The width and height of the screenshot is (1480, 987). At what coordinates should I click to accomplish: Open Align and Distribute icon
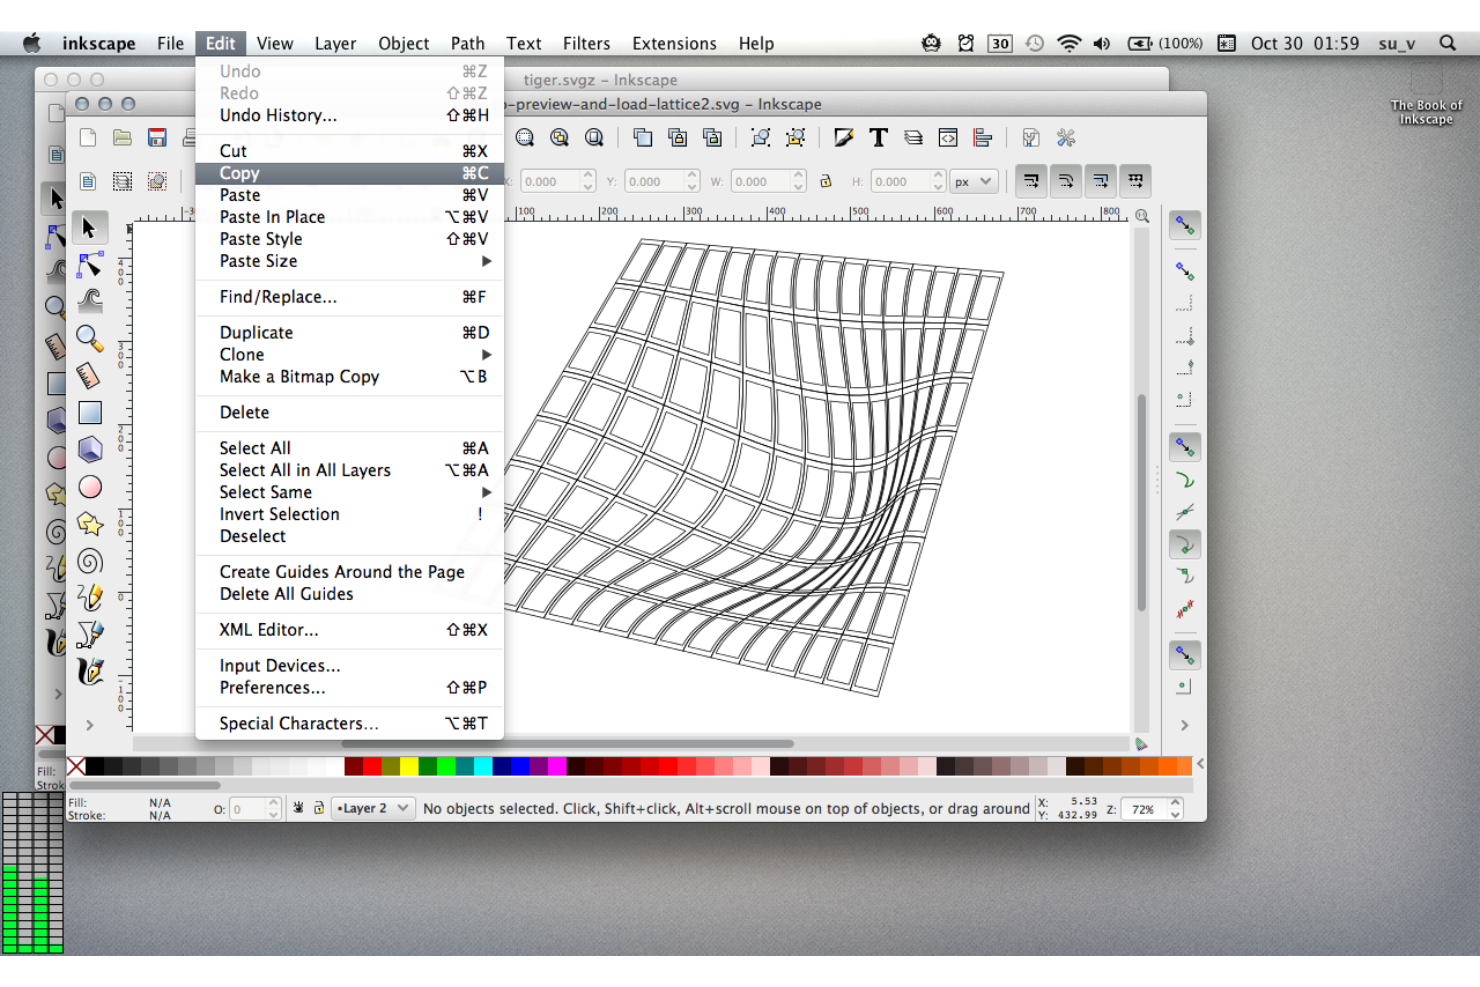coord(982,138)
